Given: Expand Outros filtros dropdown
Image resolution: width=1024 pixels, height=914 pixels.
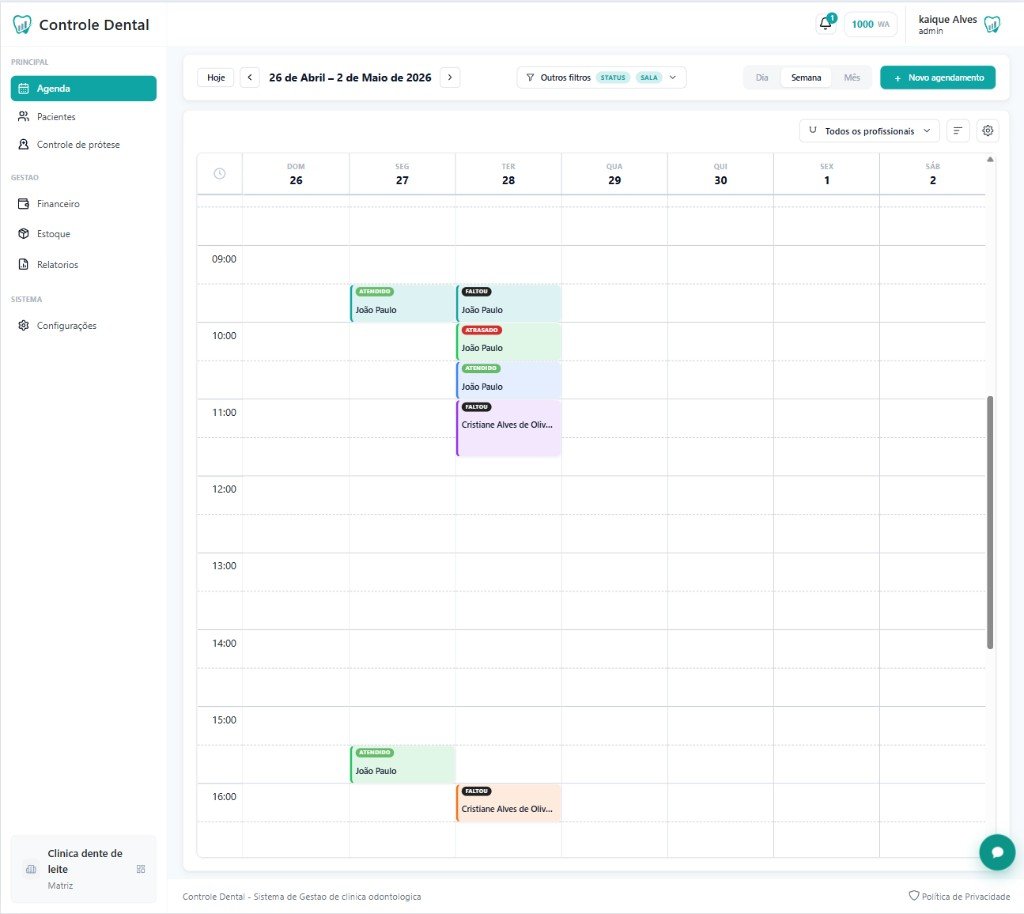Looking at the screenshot, I should pos(601,77).
